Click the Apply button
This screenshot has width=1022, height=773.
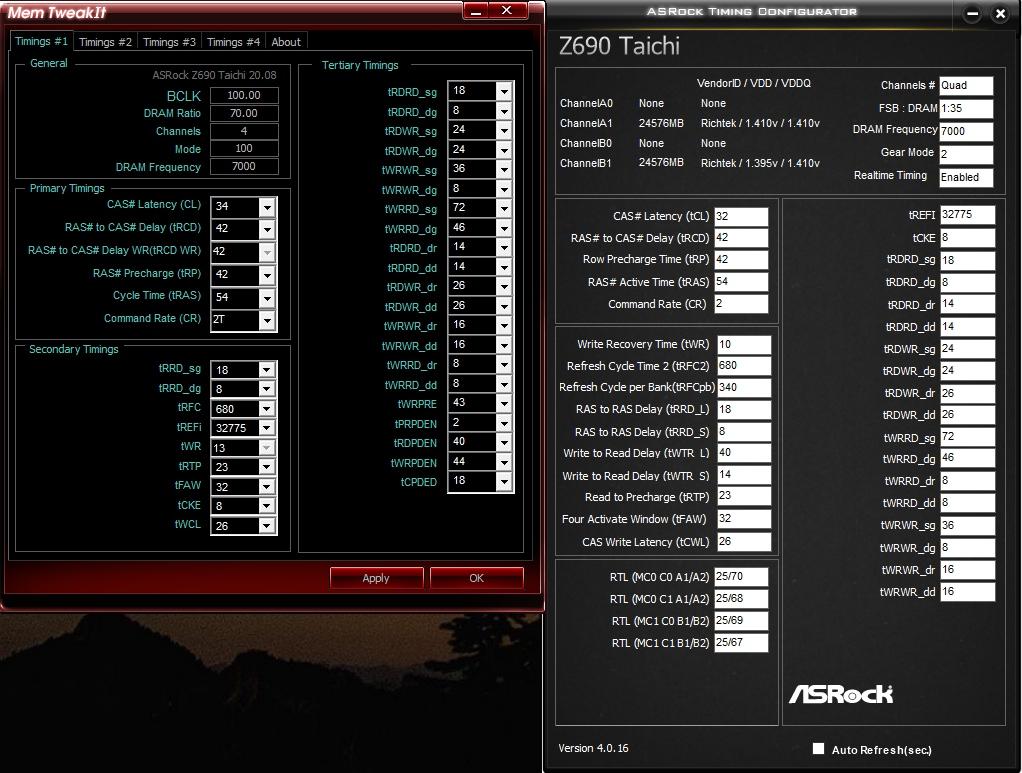point(376,578)
